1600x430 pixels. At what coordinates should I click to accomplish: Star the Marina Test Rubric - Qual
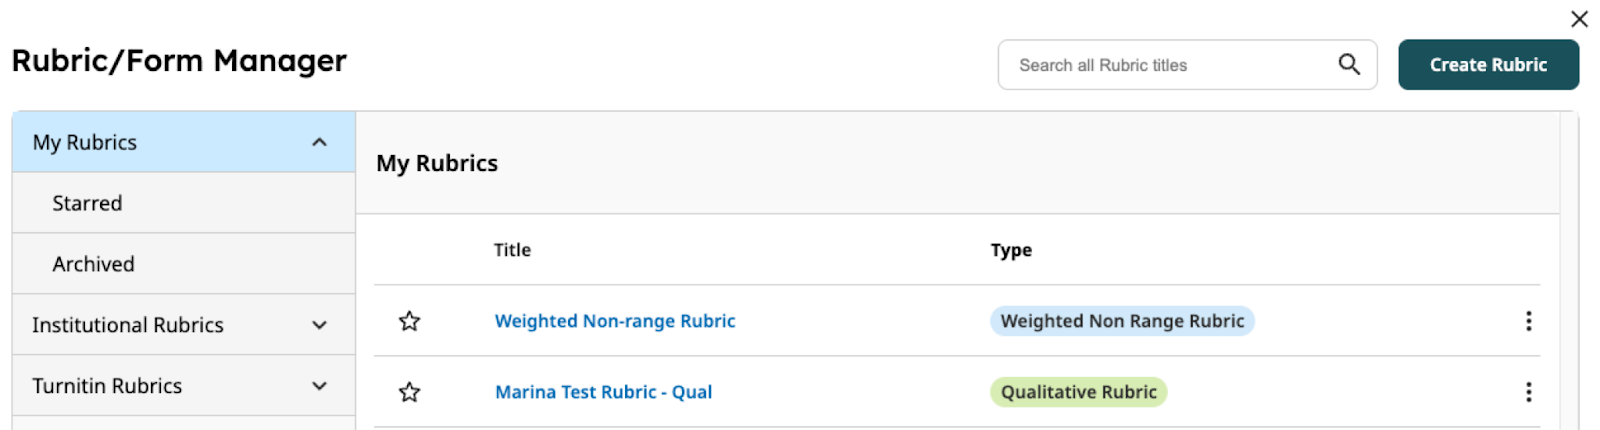click(x=409, y=392)
